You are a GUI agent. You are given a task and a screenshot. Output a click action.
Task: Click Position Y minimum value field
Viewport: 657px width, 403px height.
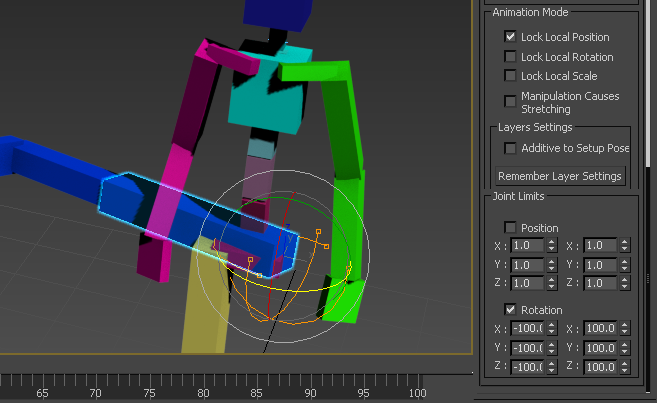click(x=527, y=265)
